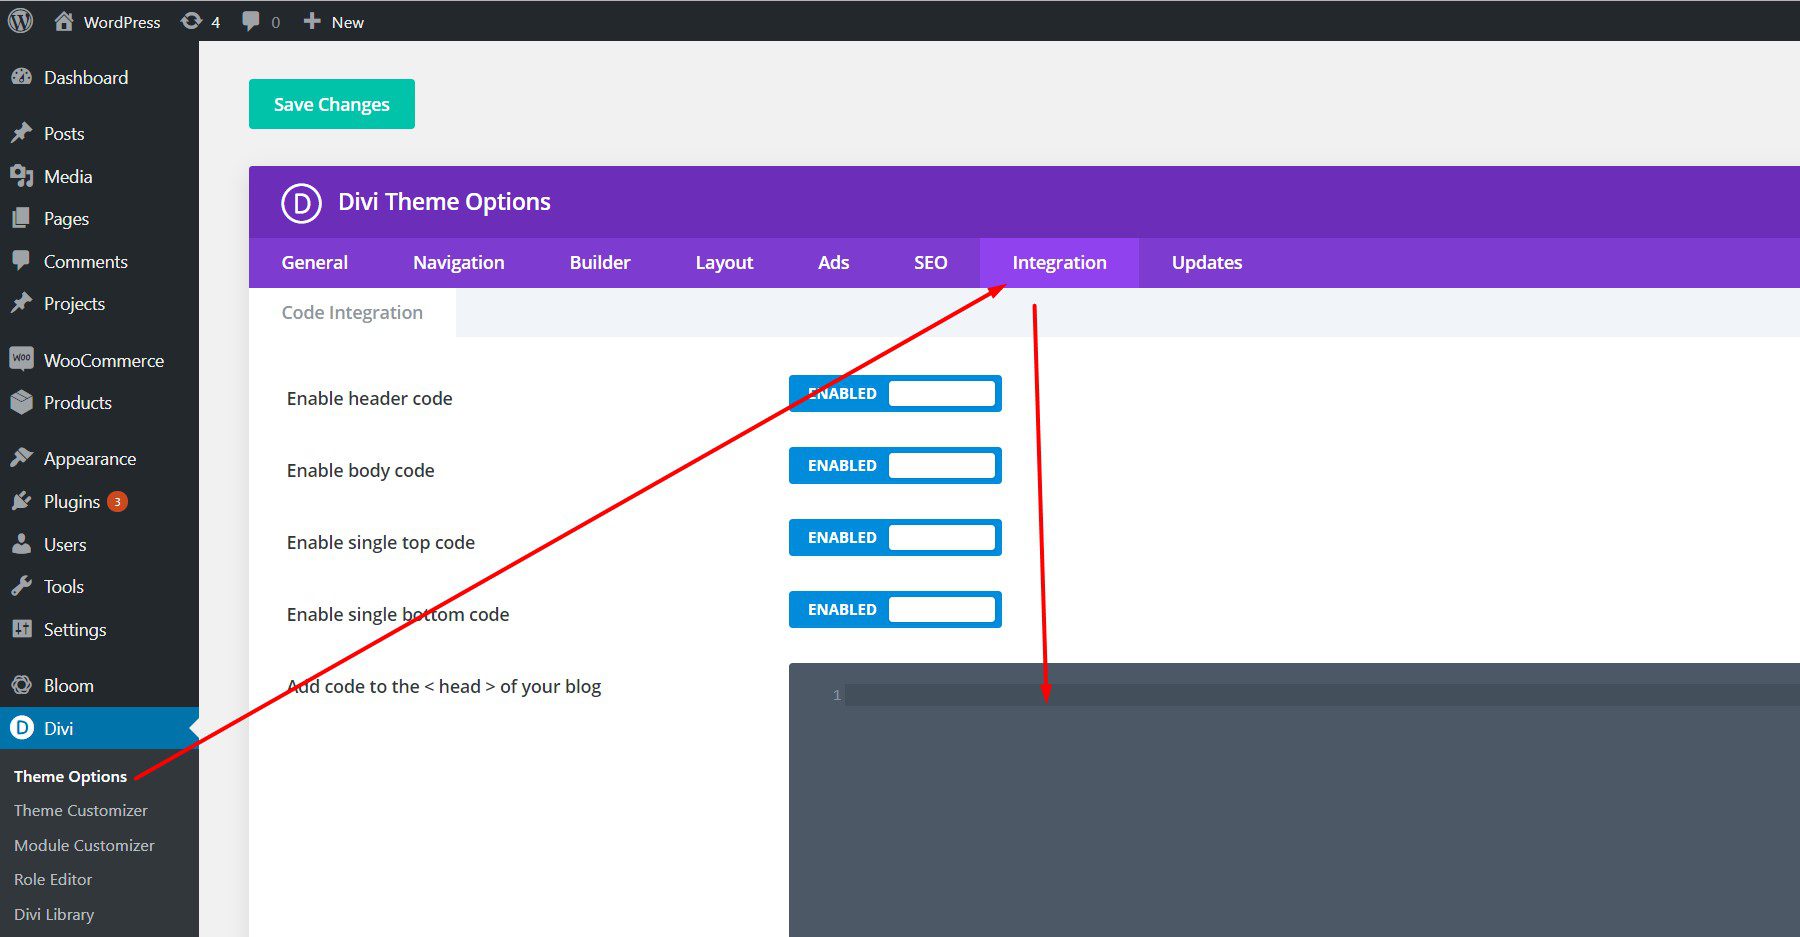Open the WooCommerce sidebar icon
Viewport: 1800px width, 937px height.
tap(22, 359)
